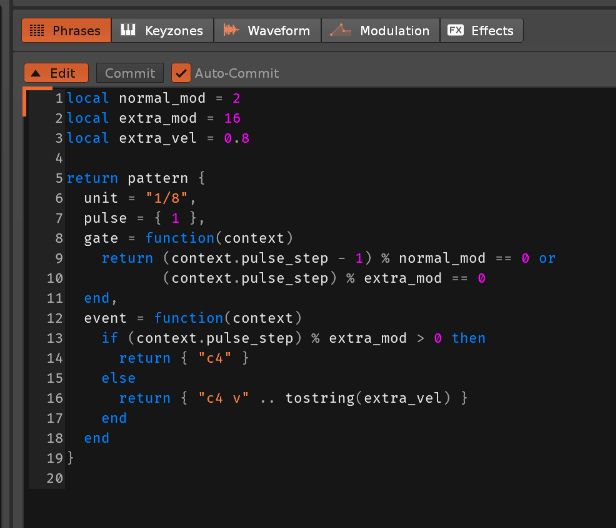Open the Effects tab
The width and height of the screenshot is (616, 528).
[x=482, y=30]
